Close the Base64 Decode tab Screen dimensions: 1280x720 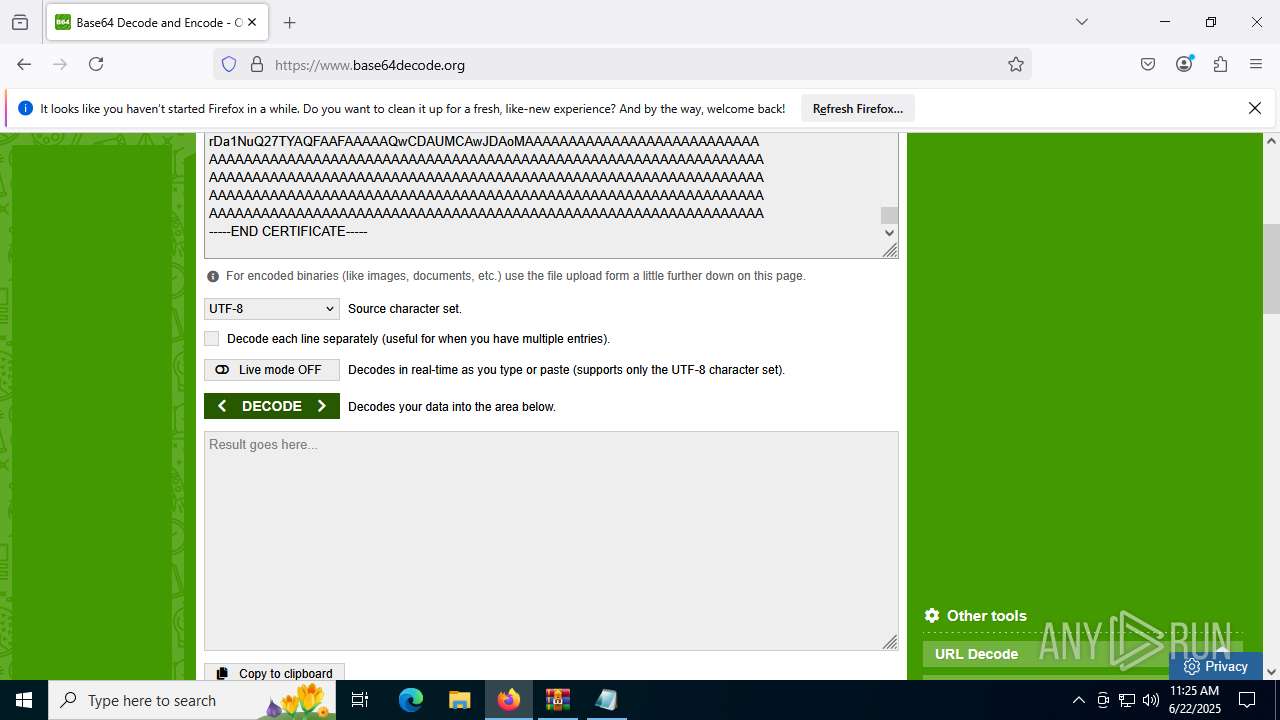click(x=251, y=22)
